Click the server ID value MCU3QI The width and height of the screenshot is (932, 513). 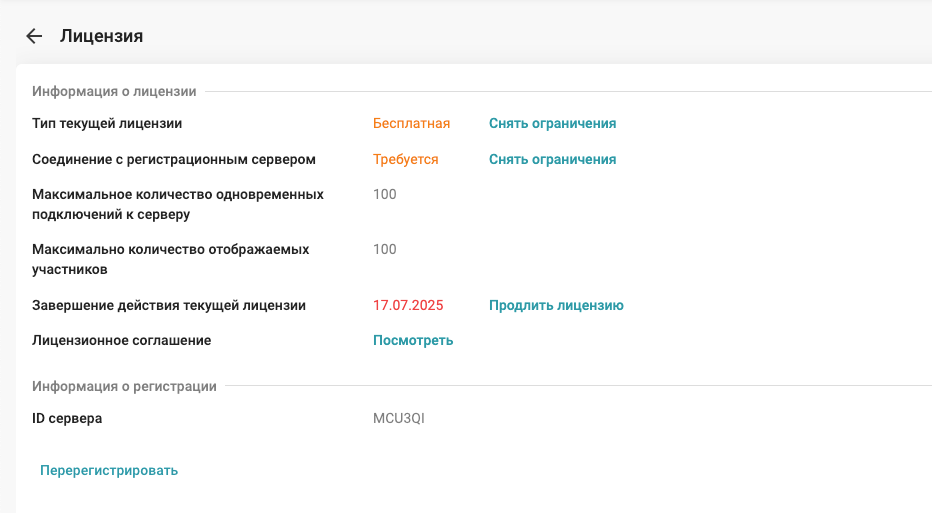click(x=399, y=419)
